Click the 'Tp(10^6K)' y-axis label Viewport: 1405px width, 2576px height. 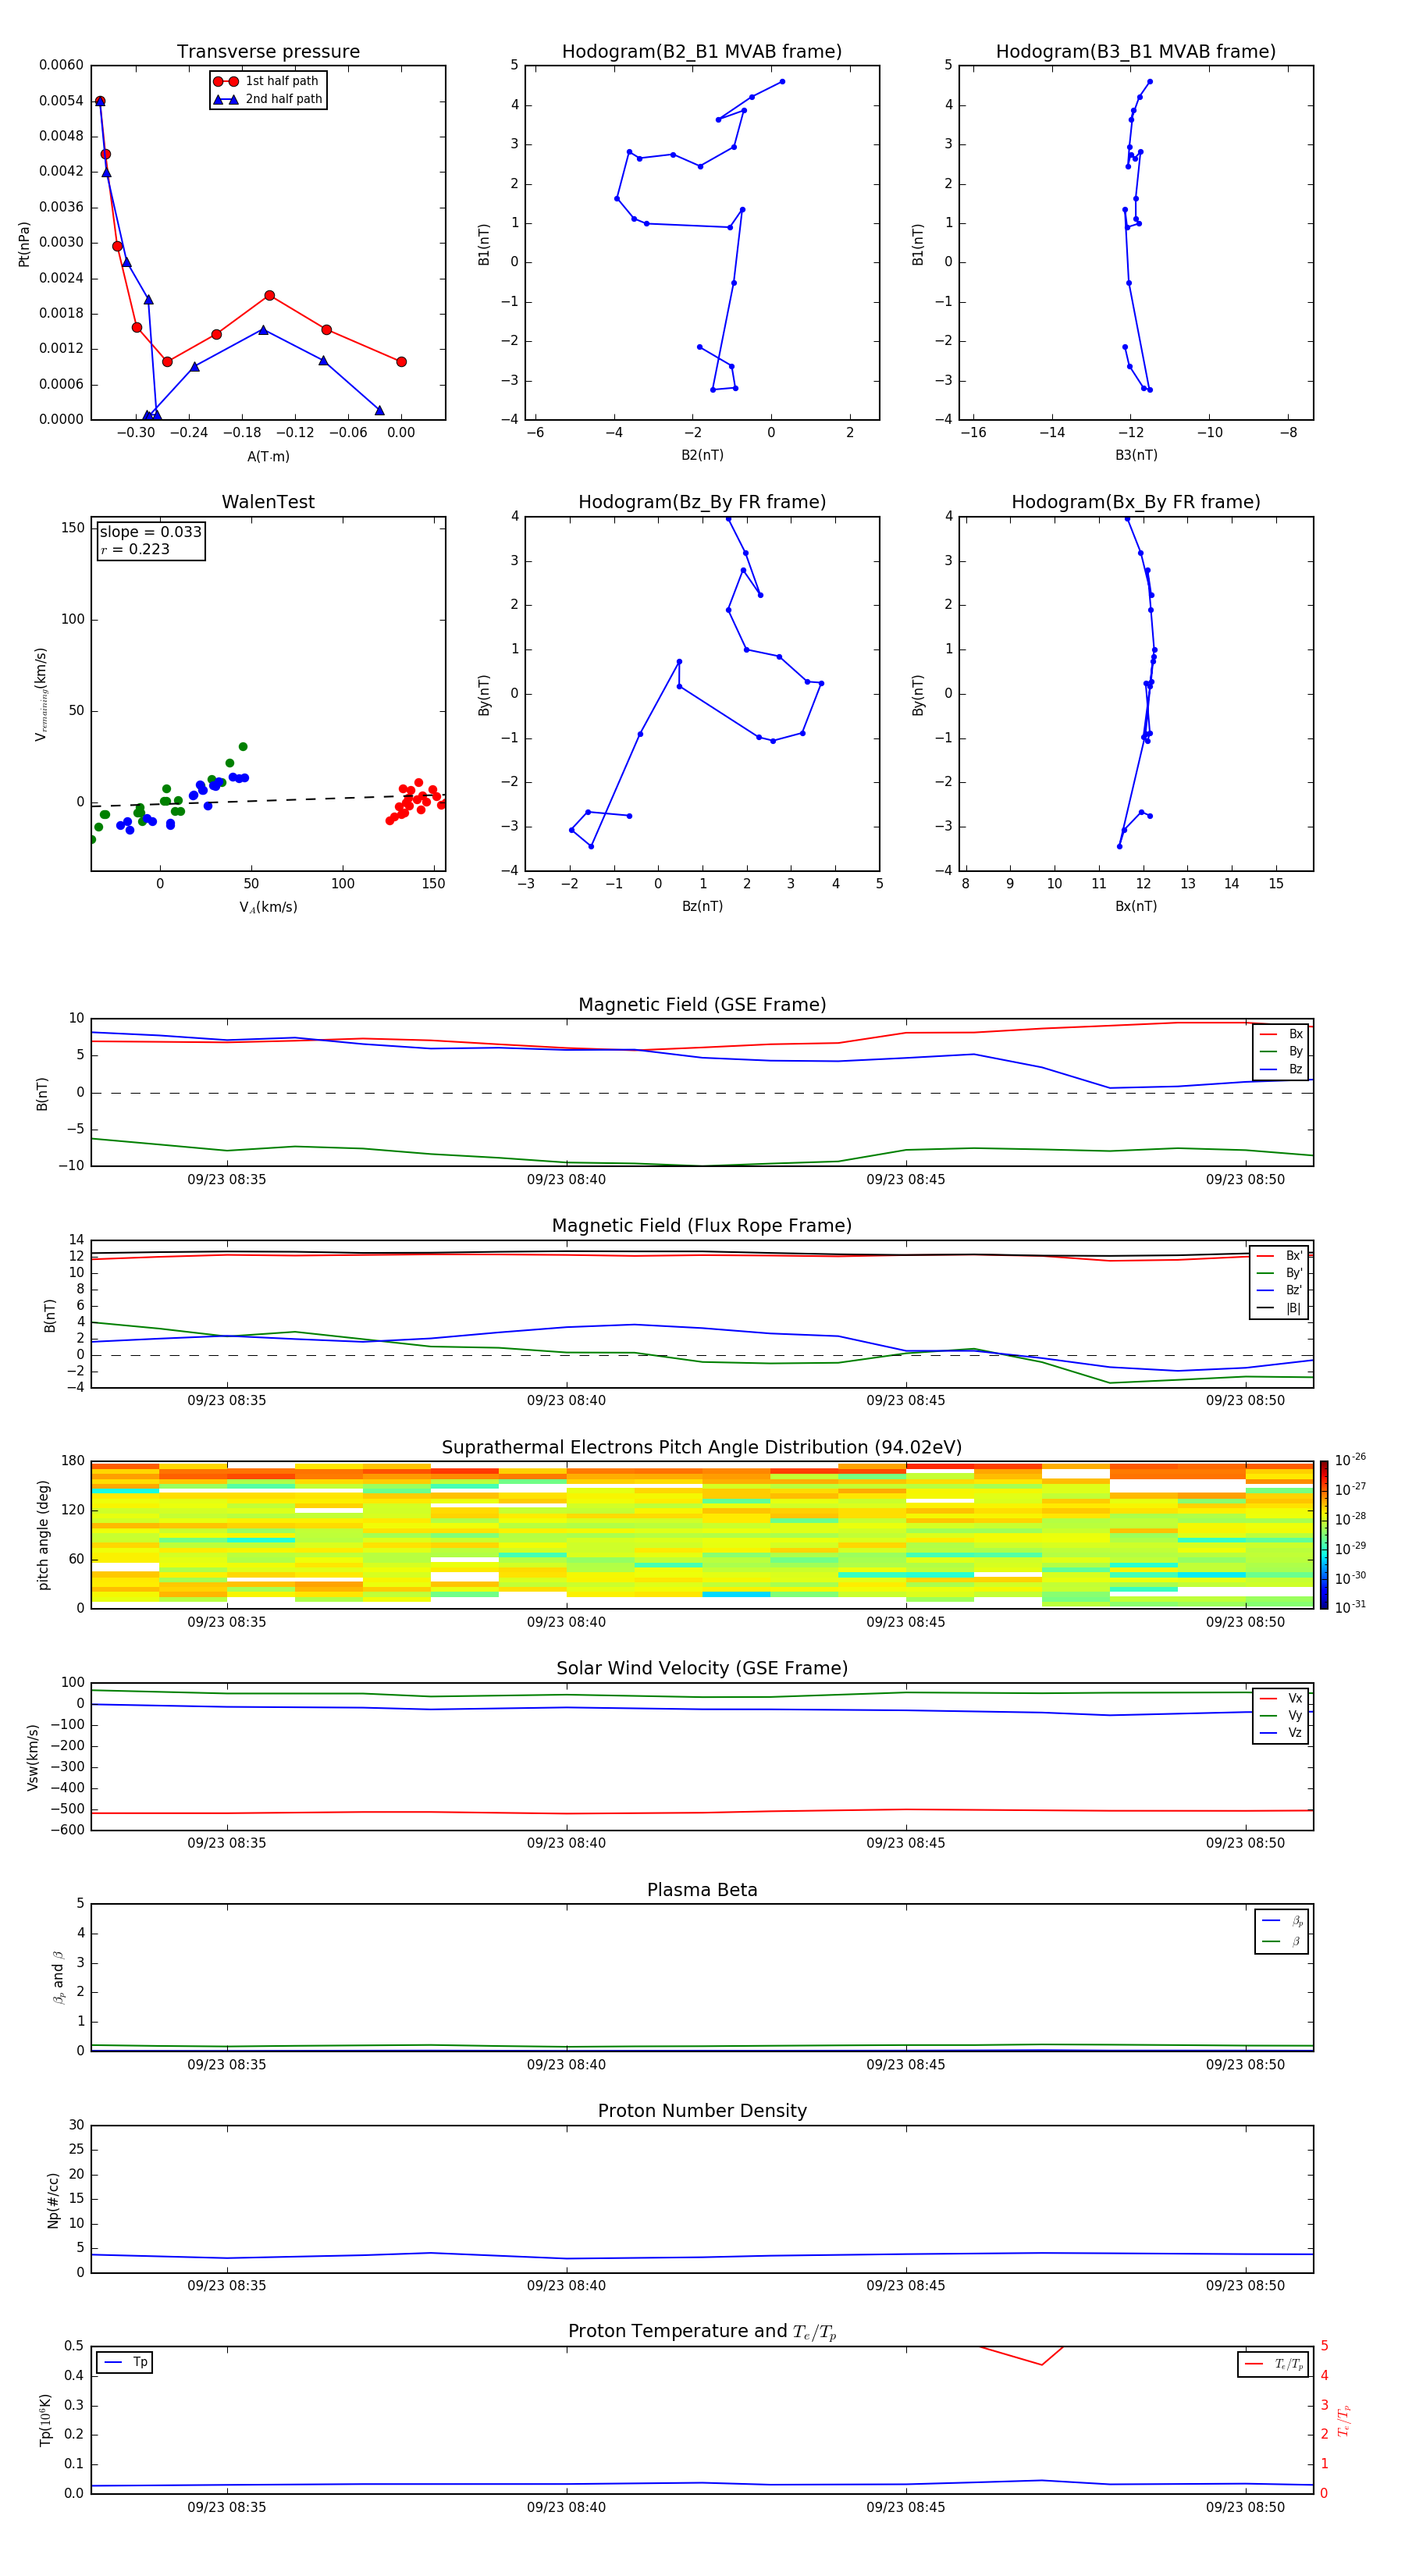point(45,2420)
